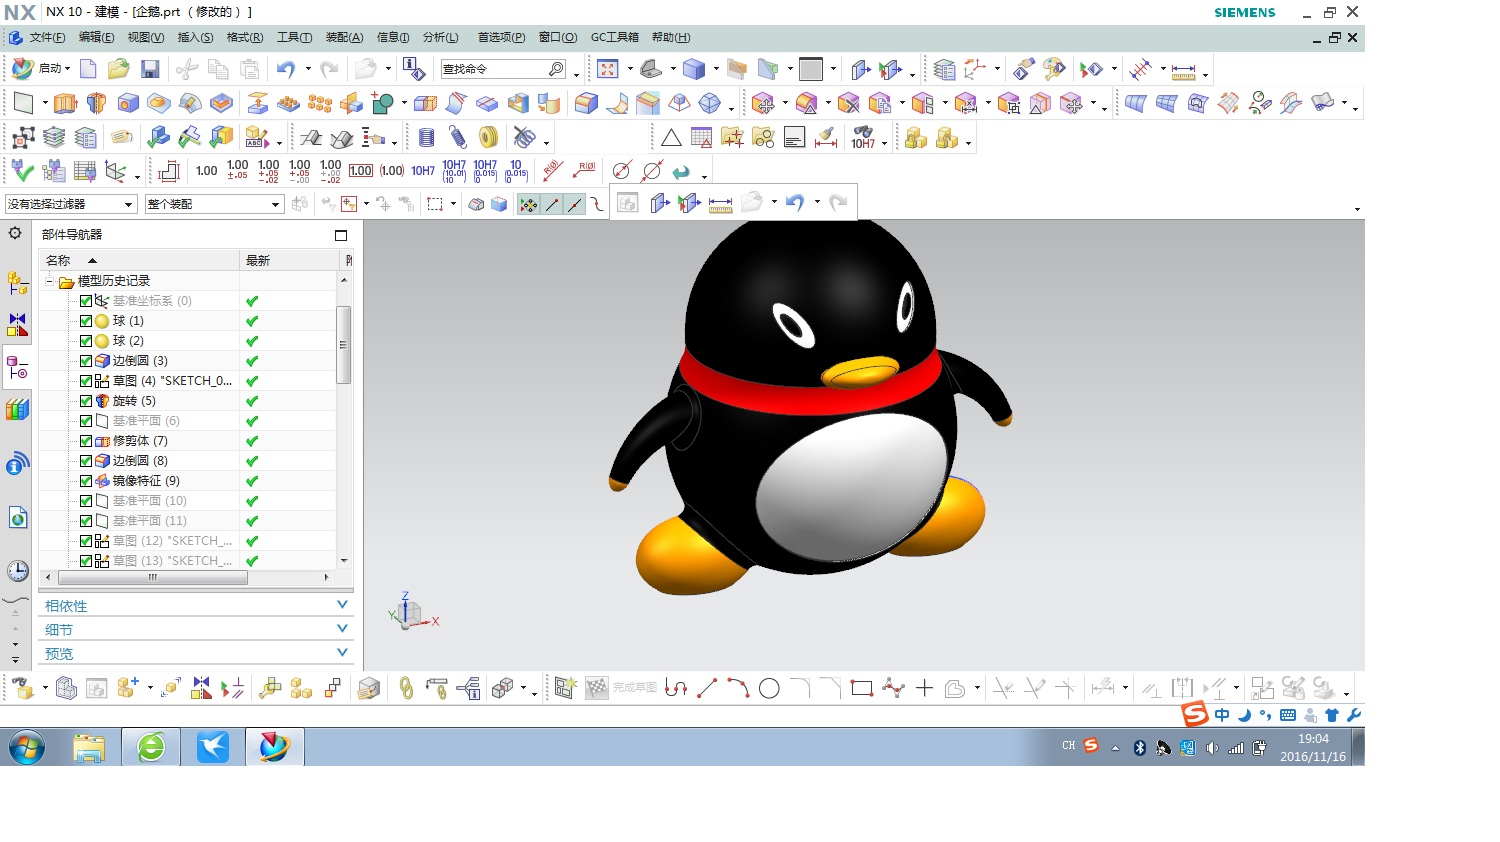Select the Extrude feature tool
Screen dimensions: 1500x842
point(66,103)
